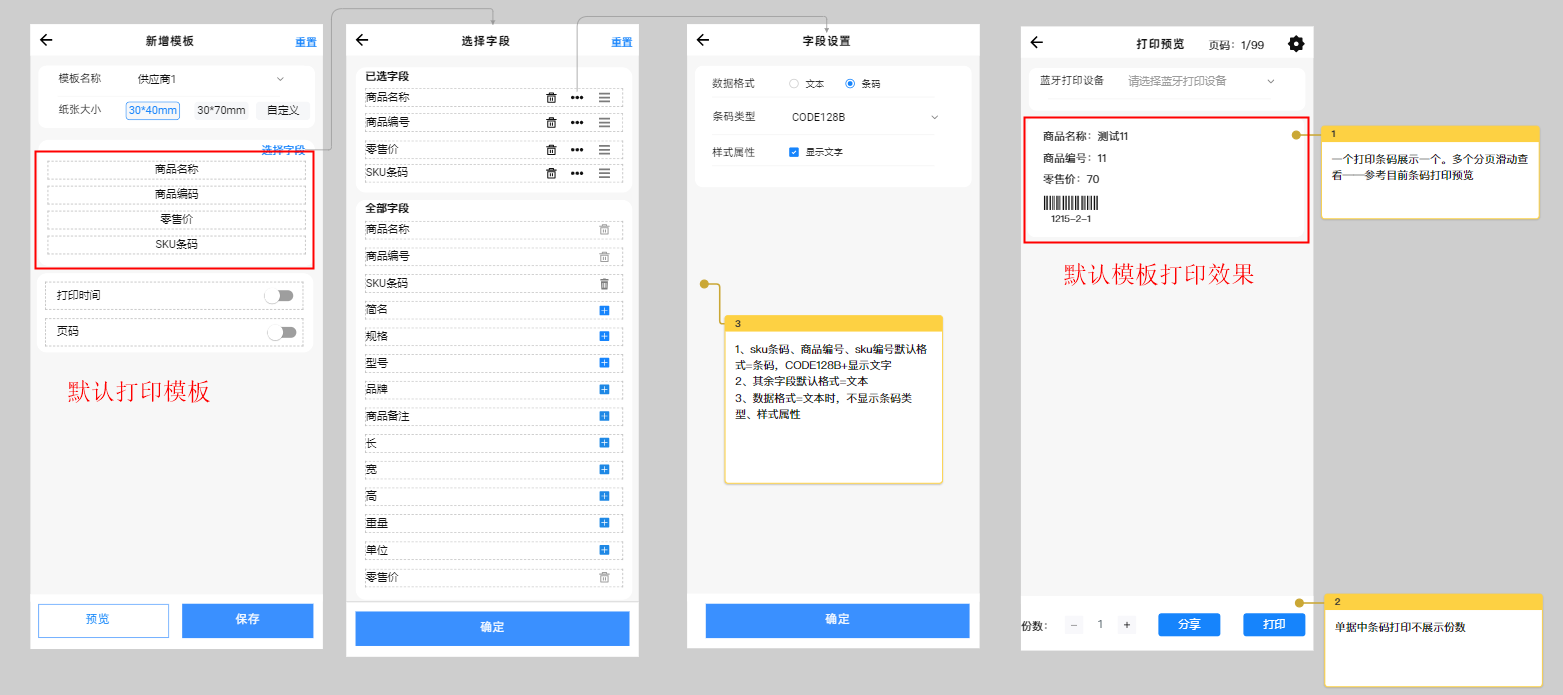Screen dimensions: 1563x695
Task: Click 保存 button
Action: (247, 620)
